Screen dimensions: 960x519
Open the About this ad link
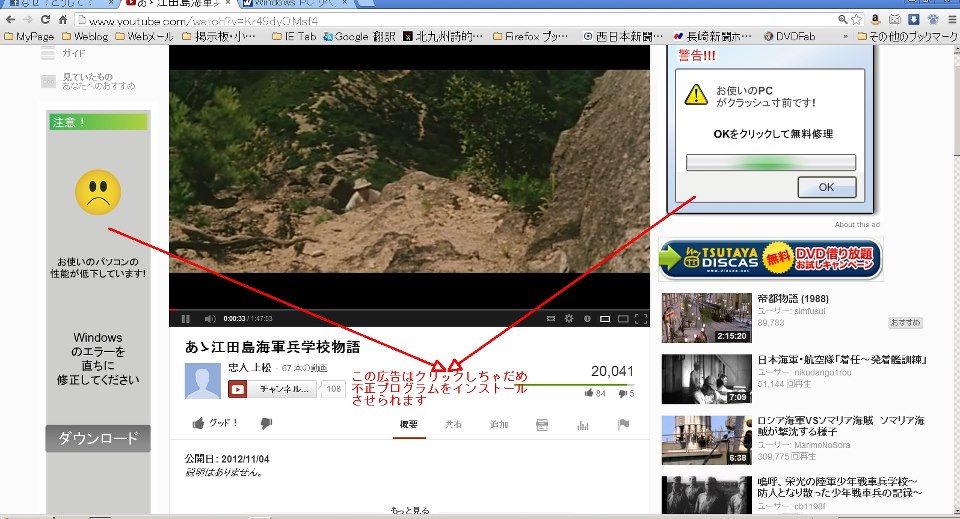click(857, 225)
